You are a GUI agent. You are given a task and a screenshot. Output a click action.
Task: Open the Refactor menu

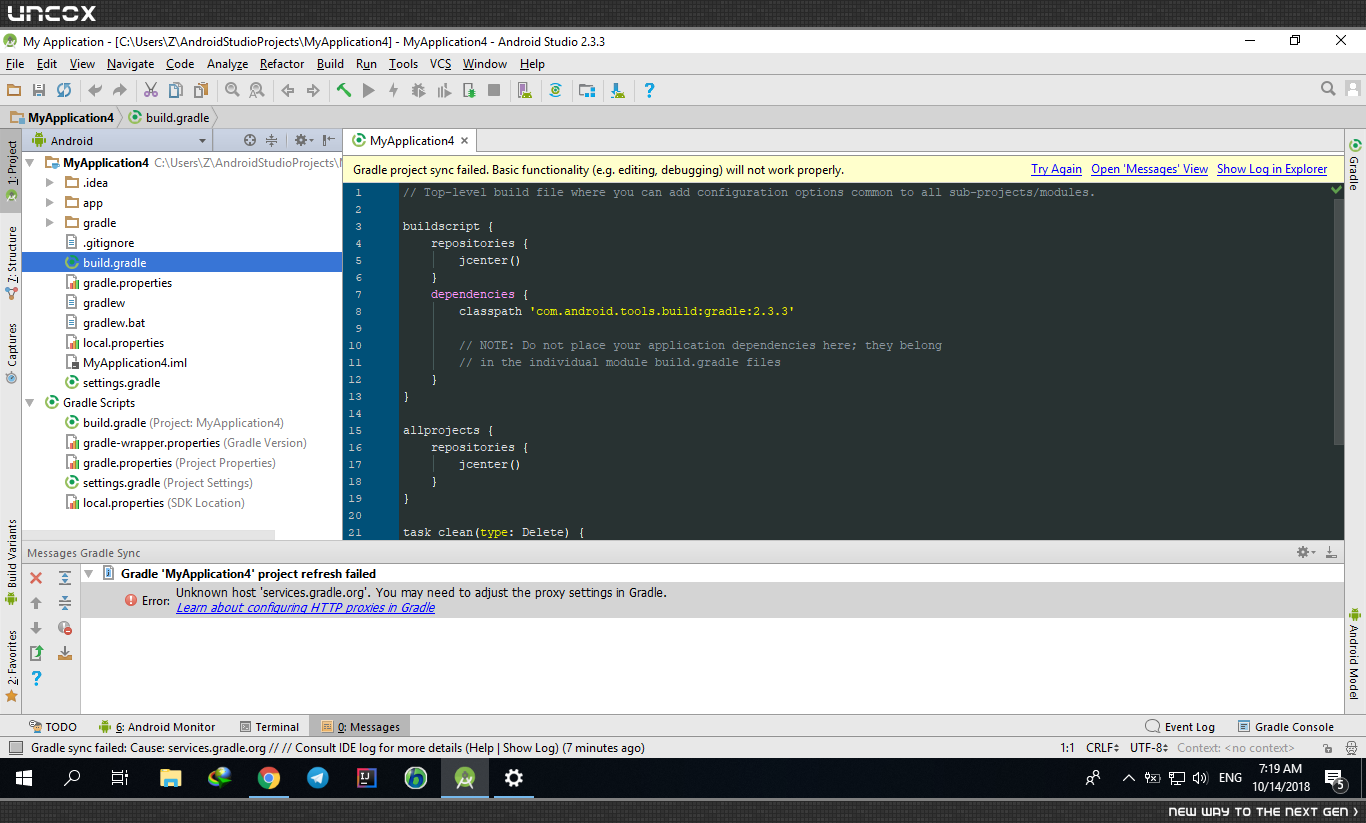[x=282, y=64]
